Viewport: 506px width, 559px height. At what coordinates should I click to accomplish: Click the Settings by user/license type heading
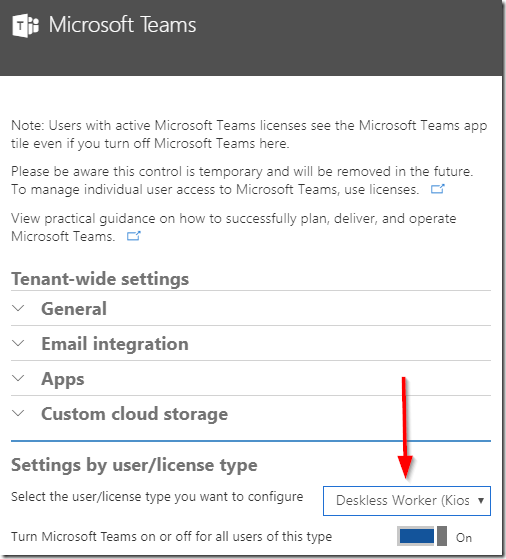click(134, 465)
